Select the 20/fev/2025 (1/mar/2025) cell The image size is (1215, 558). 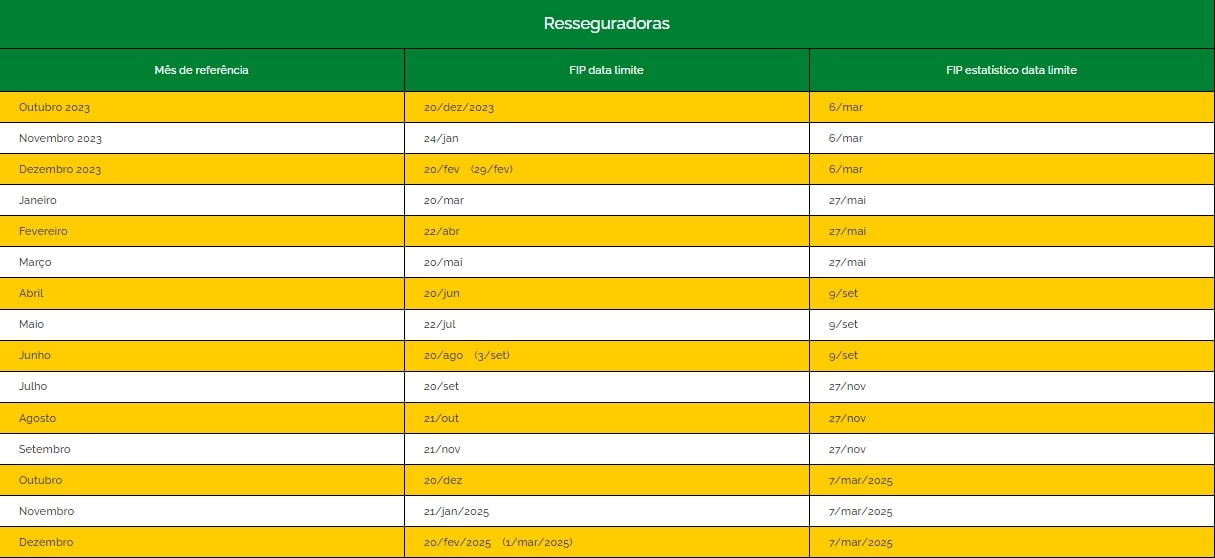pyautogui.click(x=607, y=542)
